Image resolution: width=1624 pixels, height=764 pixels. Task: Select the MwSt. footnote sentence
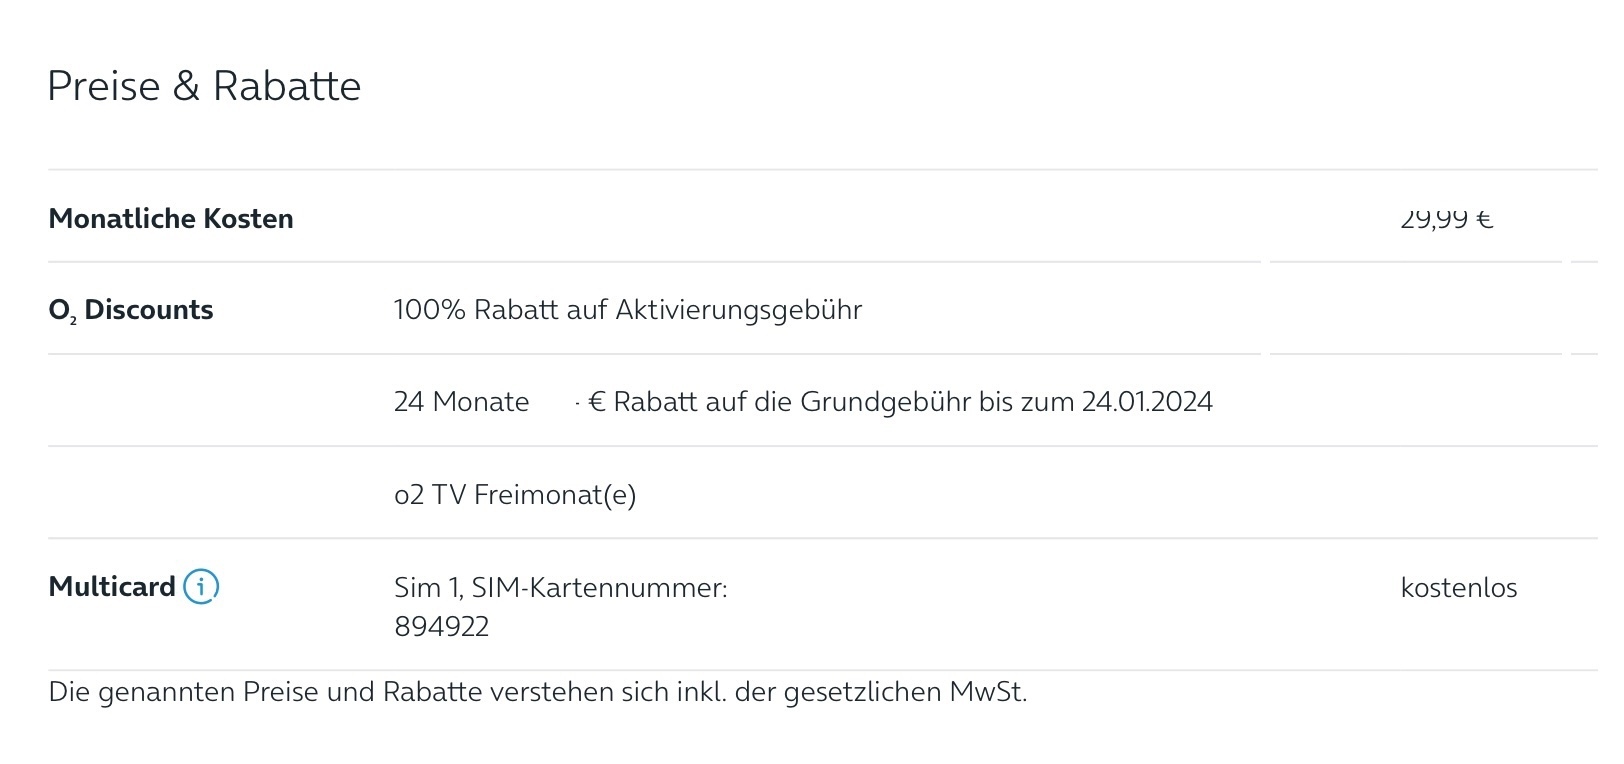point(538,692)
